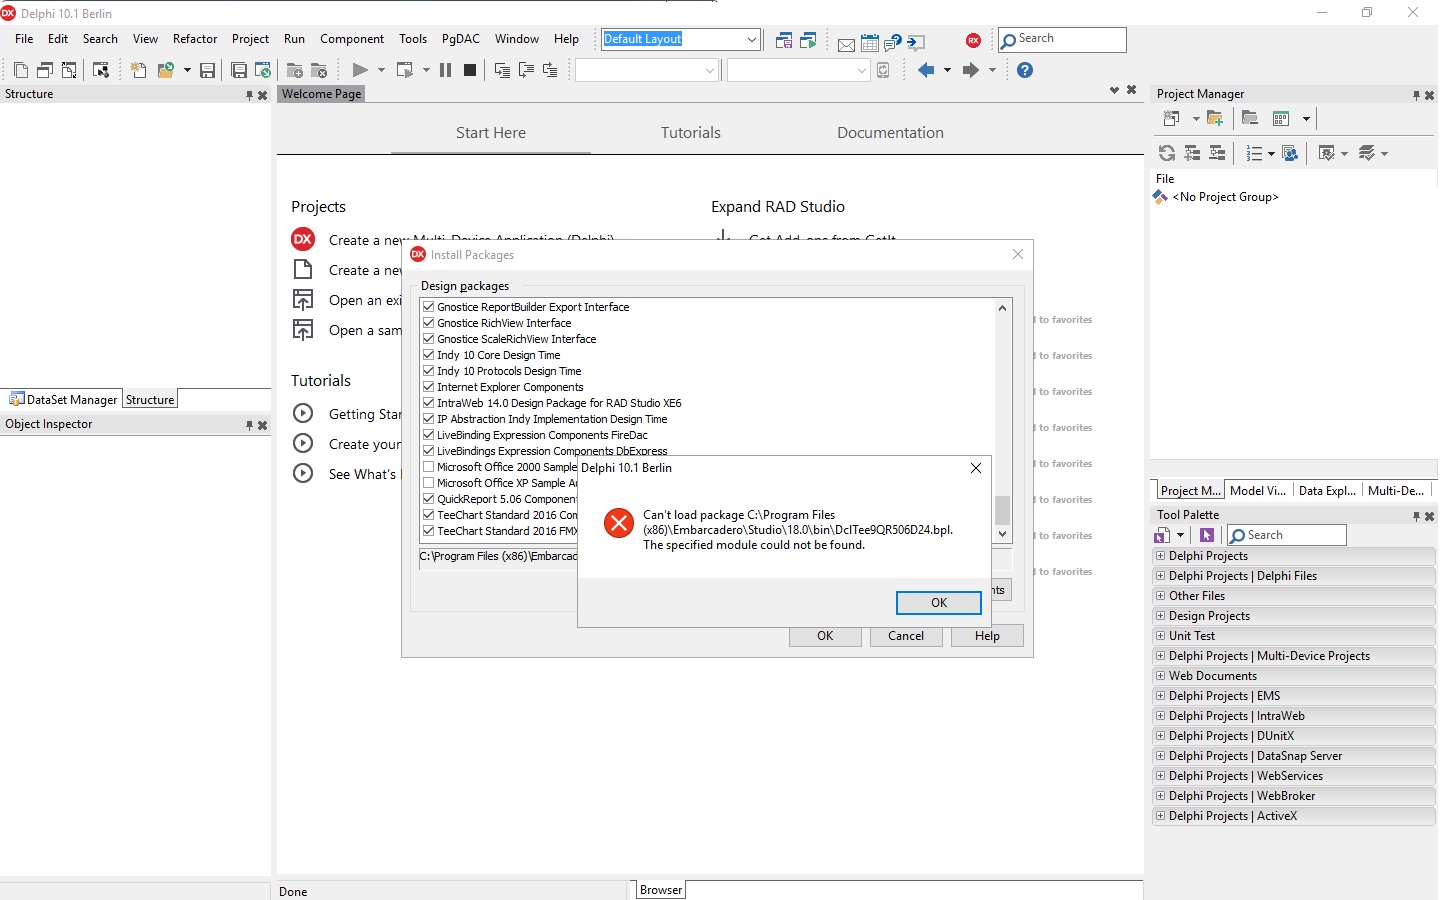Click Add New Project folder icon in Project Manager
1440x900 pixels.
1215,118
